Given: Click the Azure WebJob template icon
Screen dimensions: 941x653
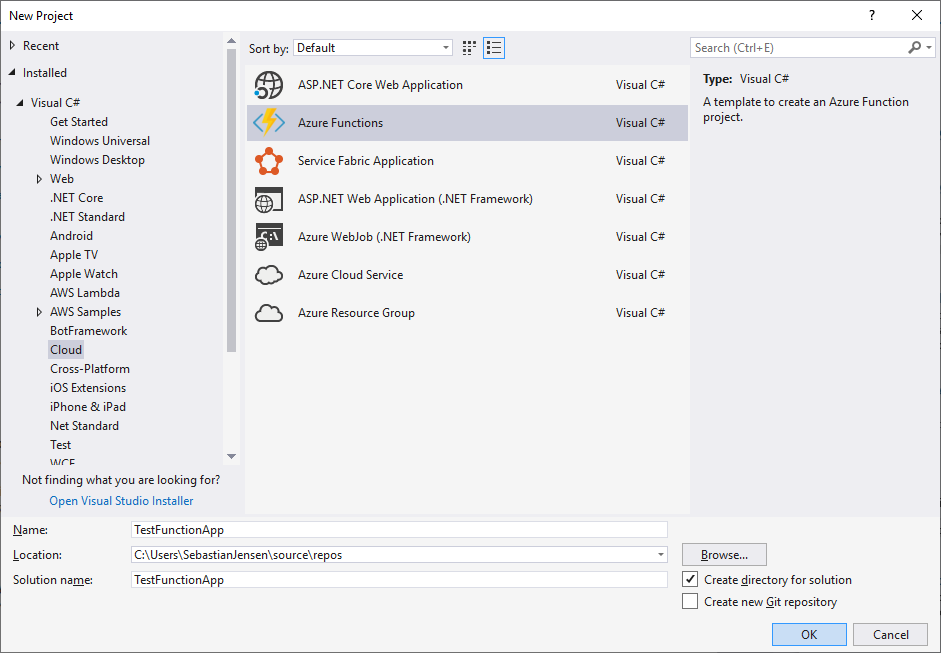Looking at the screenshot, I should pos(269,237).
